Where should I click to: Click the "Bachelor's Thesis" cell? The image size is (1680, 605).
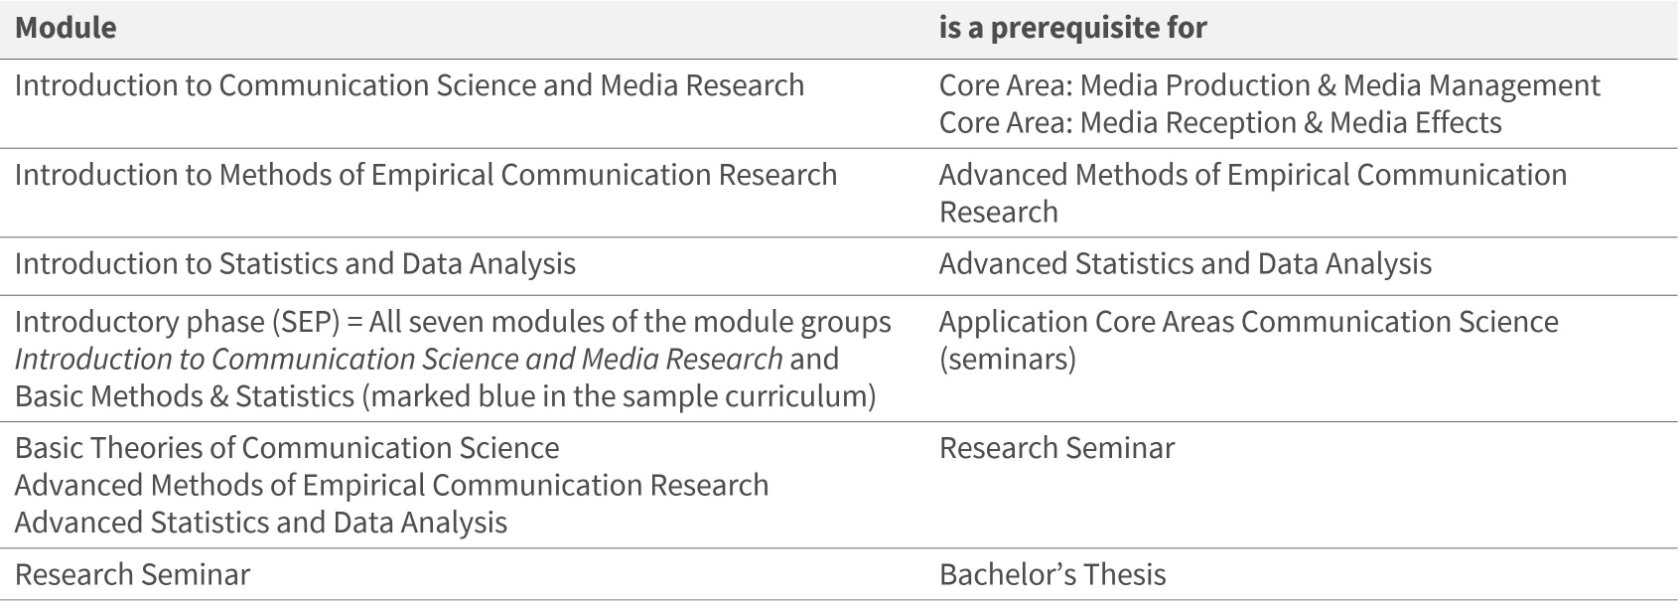(1052, 575)
